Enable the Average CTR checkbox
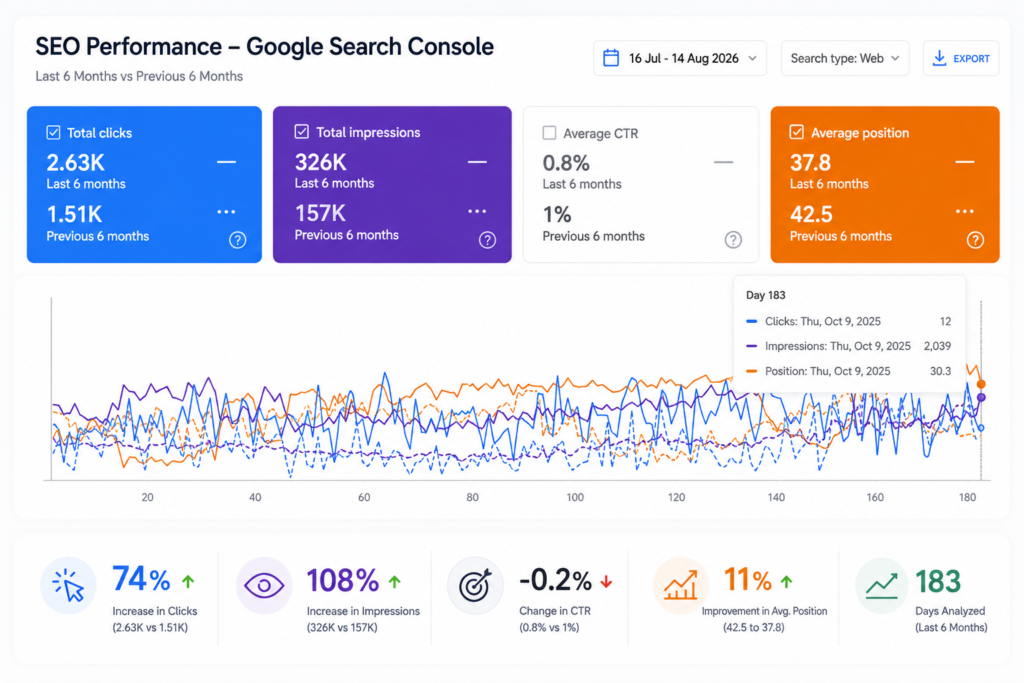Viewport: 1024px width, 683px height. point(550,133)
